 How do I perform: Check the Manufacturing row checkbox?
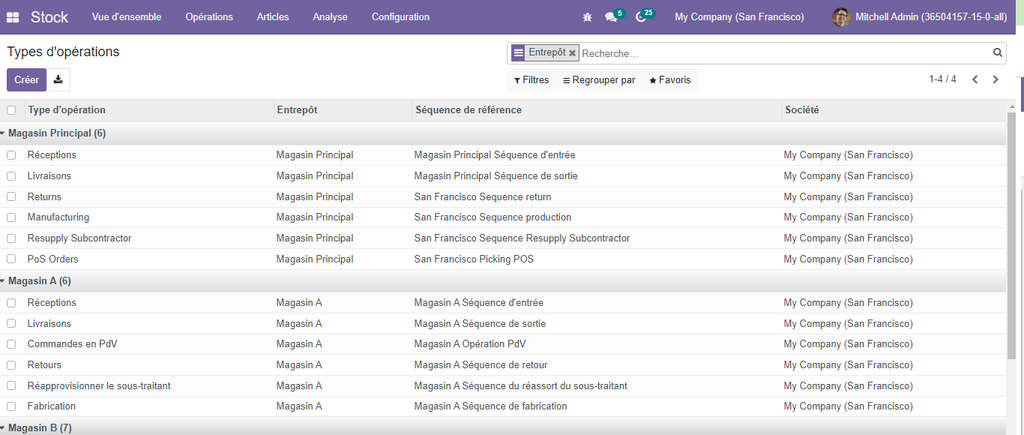pyautogui.click(x=12, y=217)
